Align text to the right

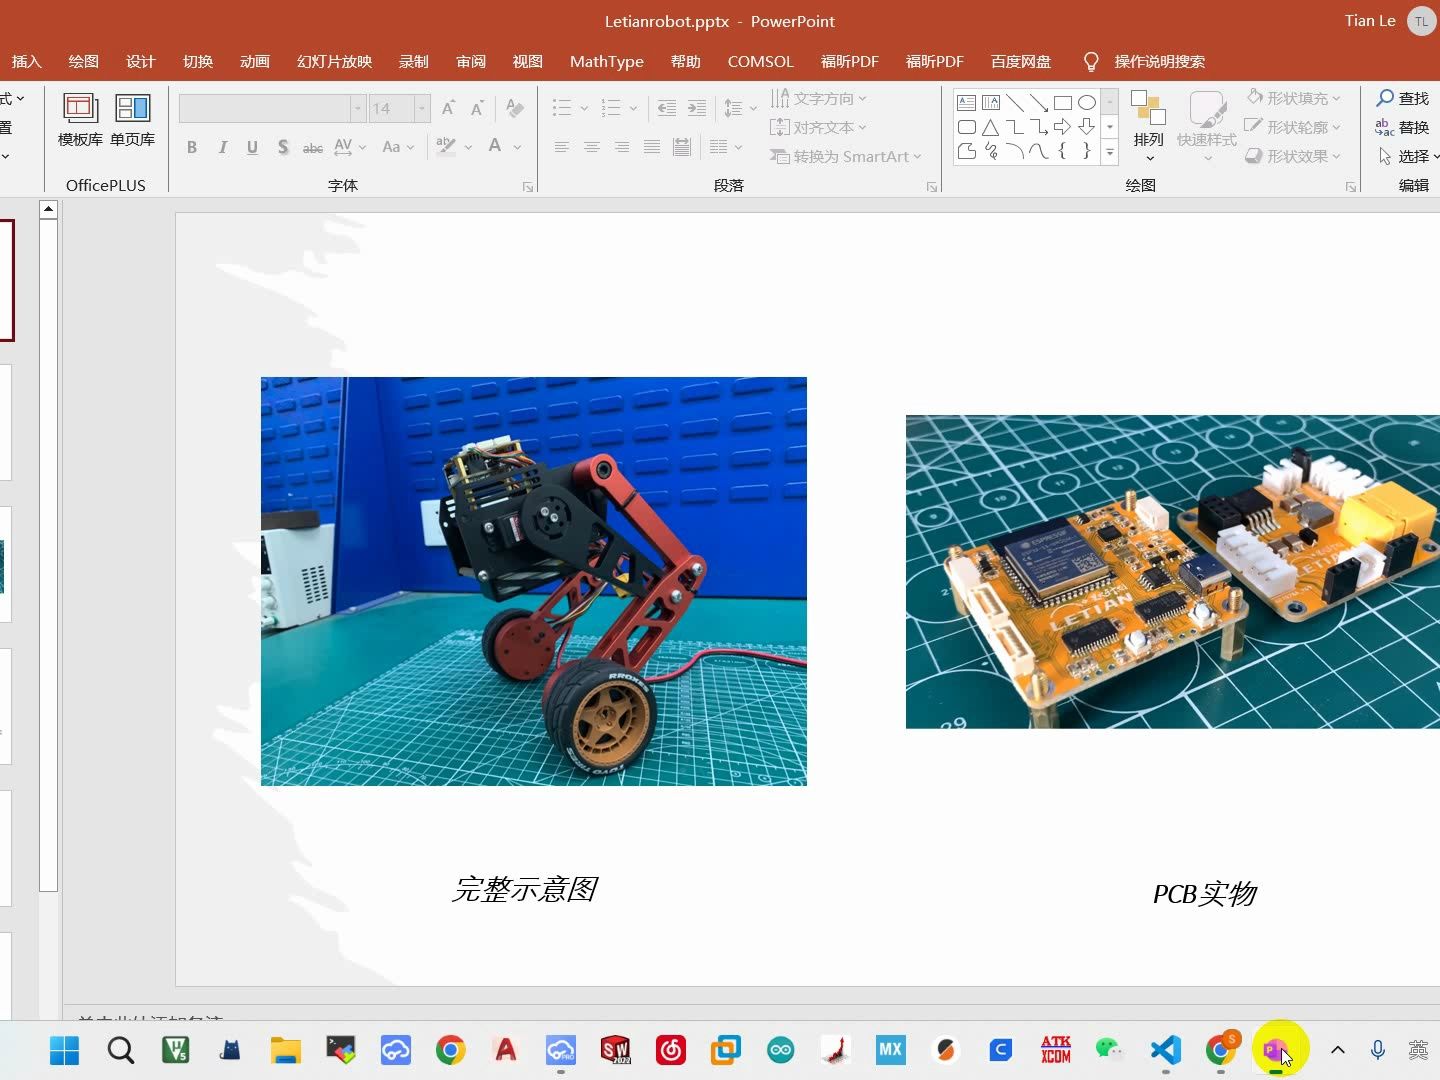(622, 147)
